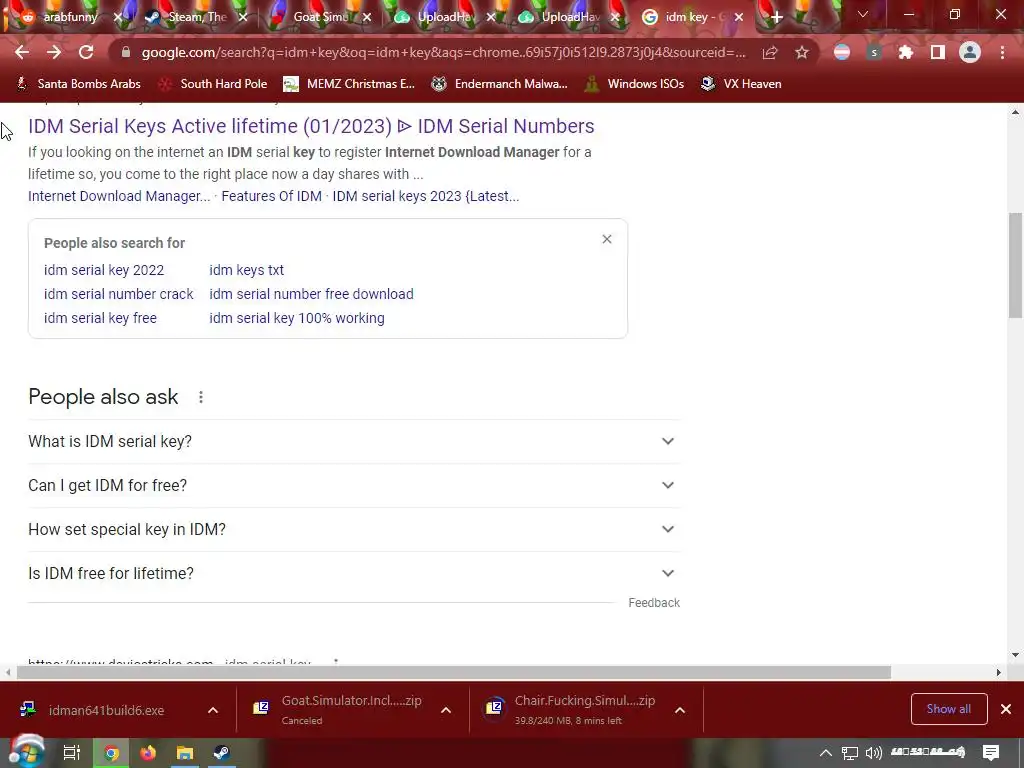This screenshot has height=768, width=1024.
Task: Click the address bar URL field
Action: click(x=443, y=52)
